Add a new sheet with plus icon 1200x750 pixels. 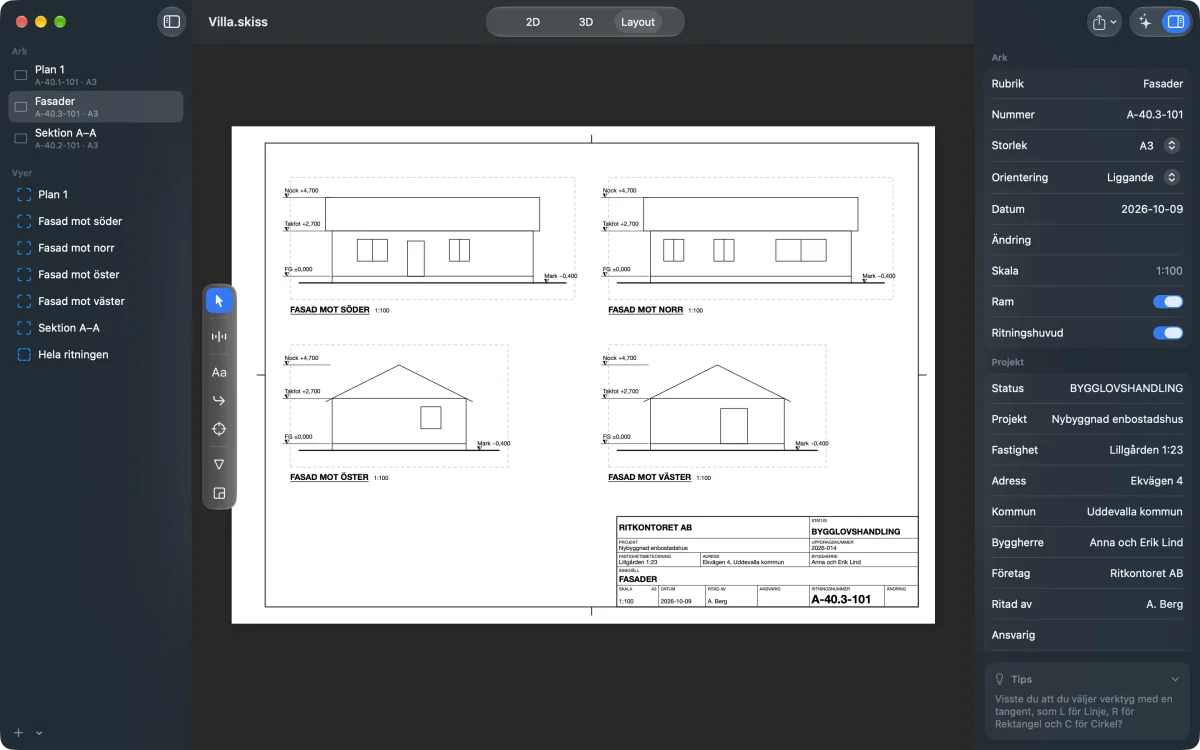[x=18, y=732]
